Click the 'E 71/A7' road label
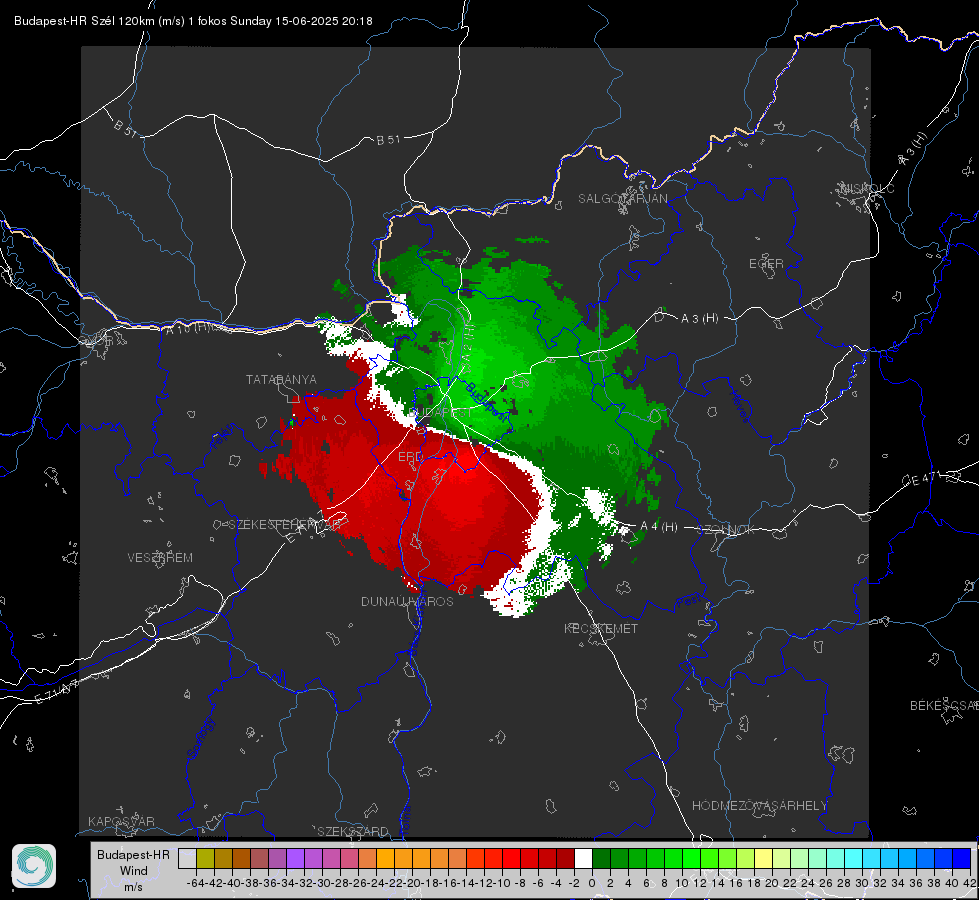This screenshot has height=900, width=979. [56, 693]
